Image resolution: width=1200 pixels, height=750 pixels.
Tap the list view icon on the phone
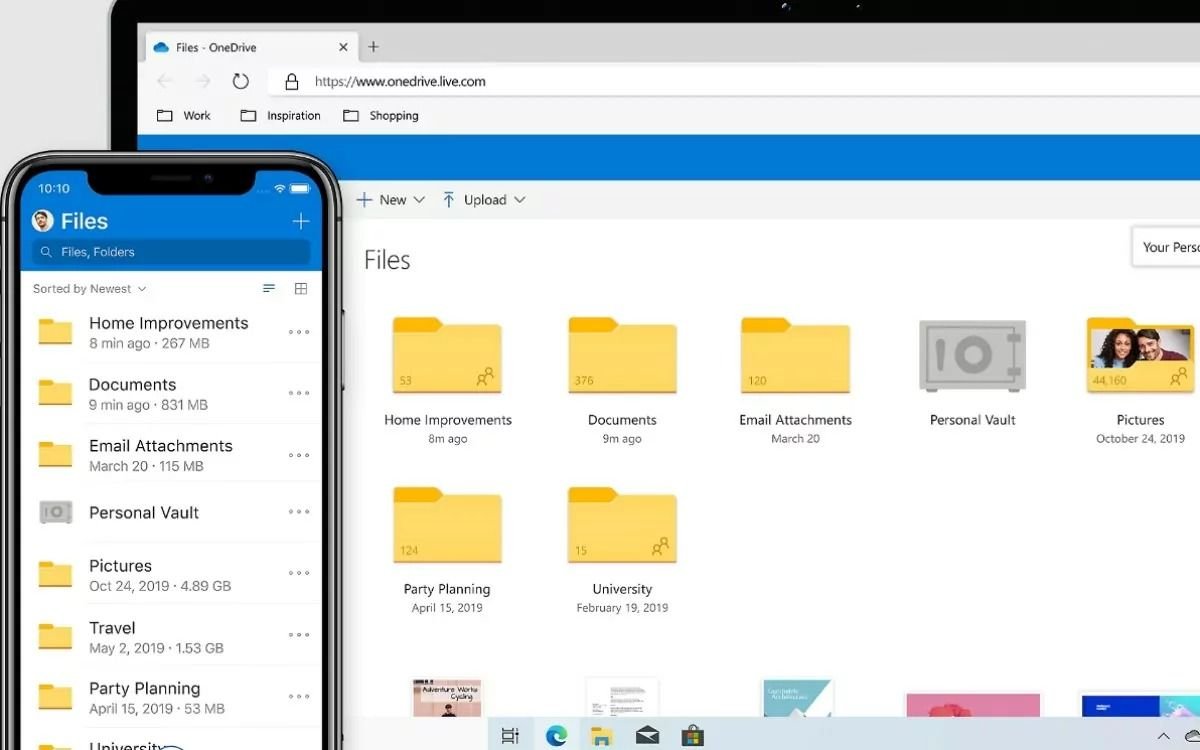(x=268, y=288)
